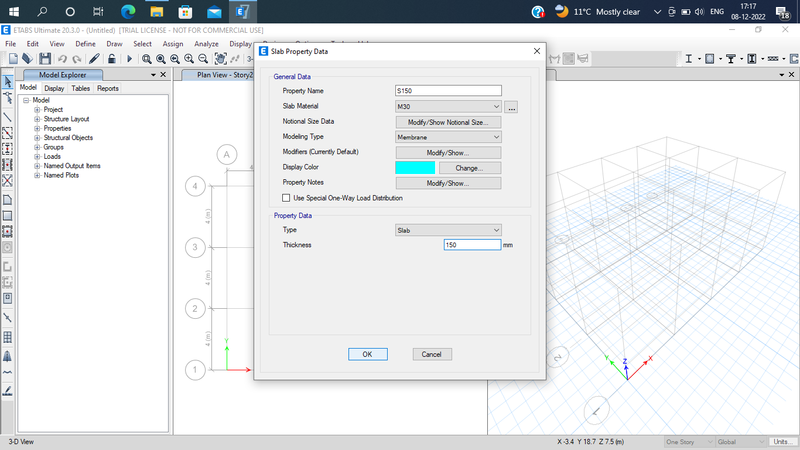Expand the Structure Layout tree node
The image size is (800, 450).
click(x=37, y=119)
